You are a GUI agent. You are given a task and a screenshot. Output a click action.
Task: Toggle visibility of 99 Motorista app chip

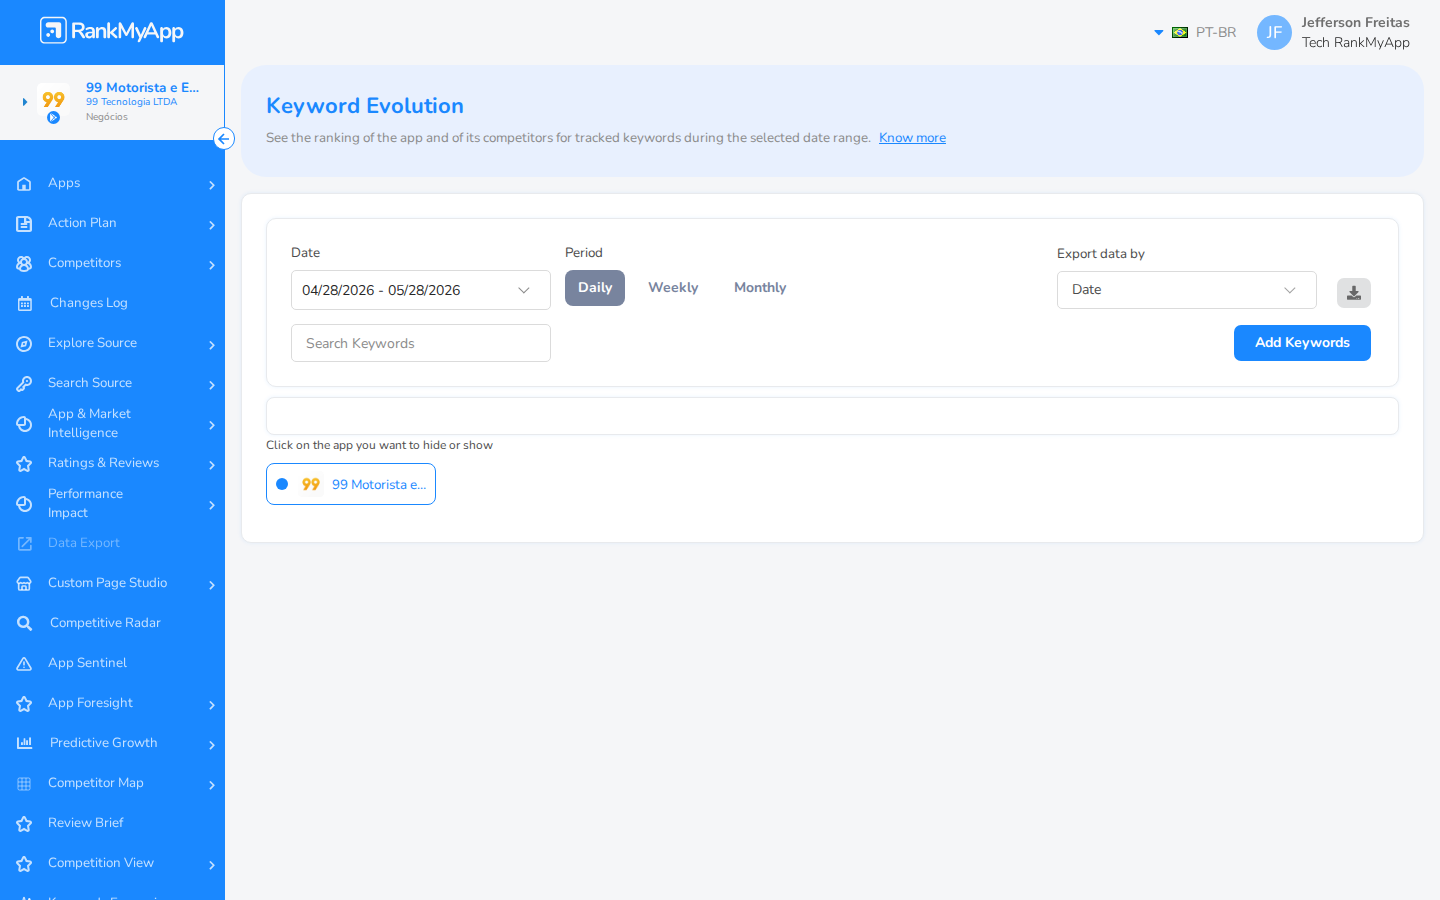click(x=351, y=484)
